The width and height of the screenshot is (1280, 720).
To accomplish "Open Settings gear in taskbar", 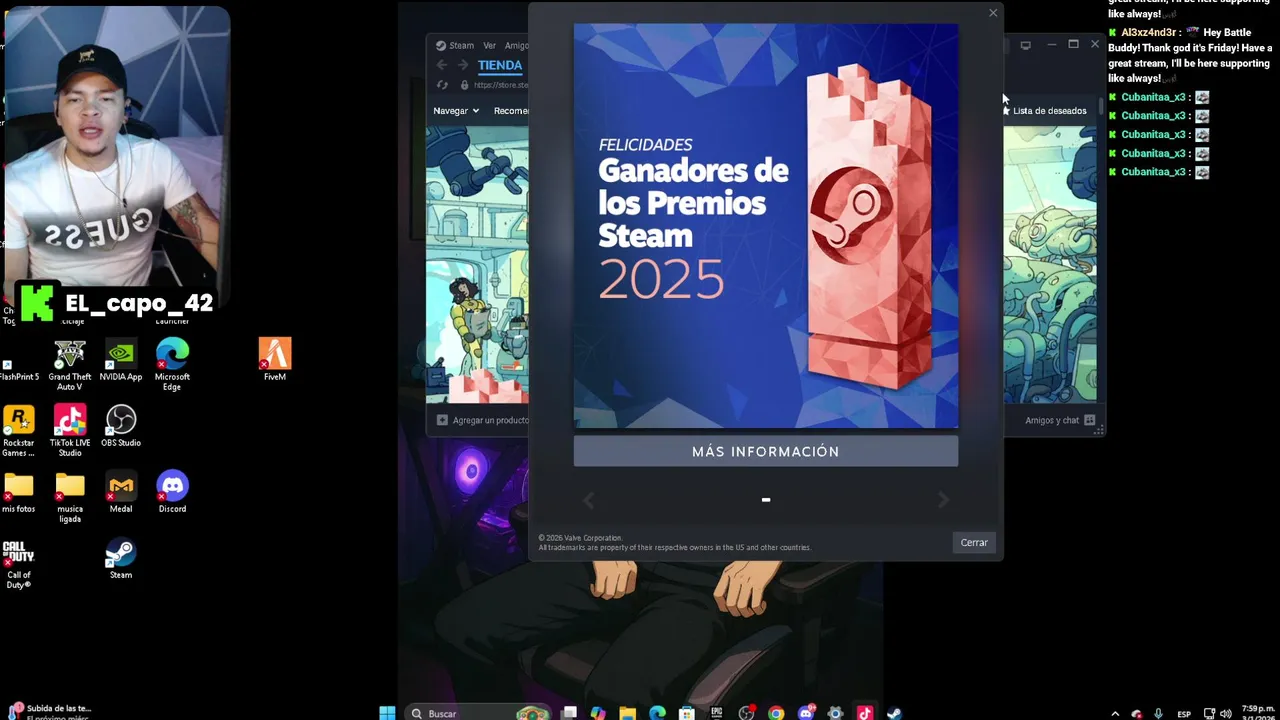I will click(x=835, y=713).
